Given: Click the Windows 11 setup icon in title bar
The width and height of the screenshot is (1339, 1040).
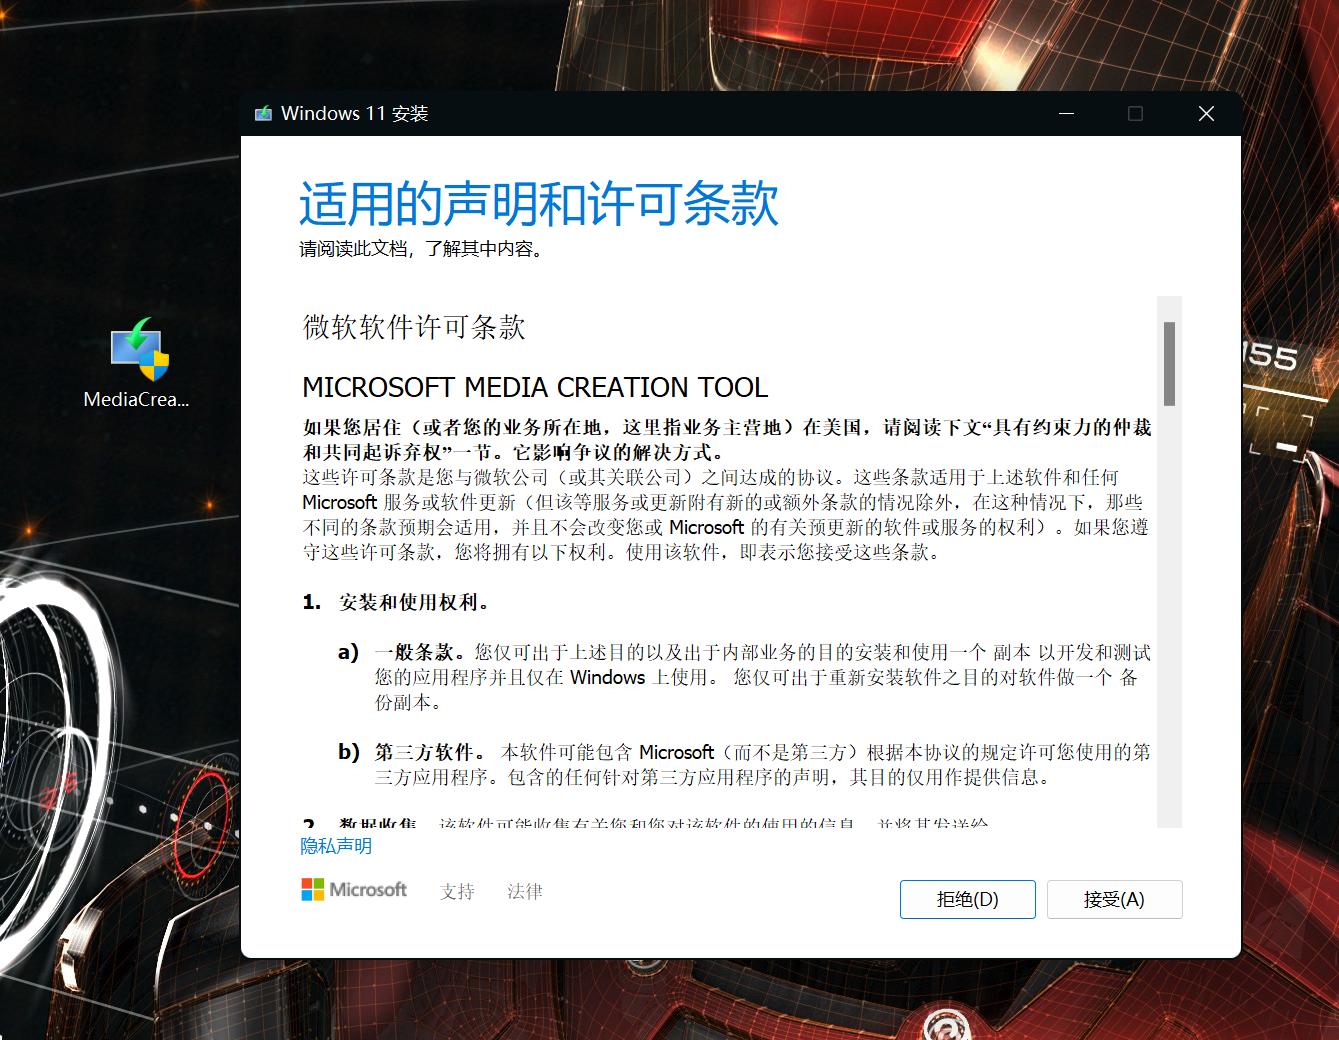Looking at the screenshot, I should 263,113.
